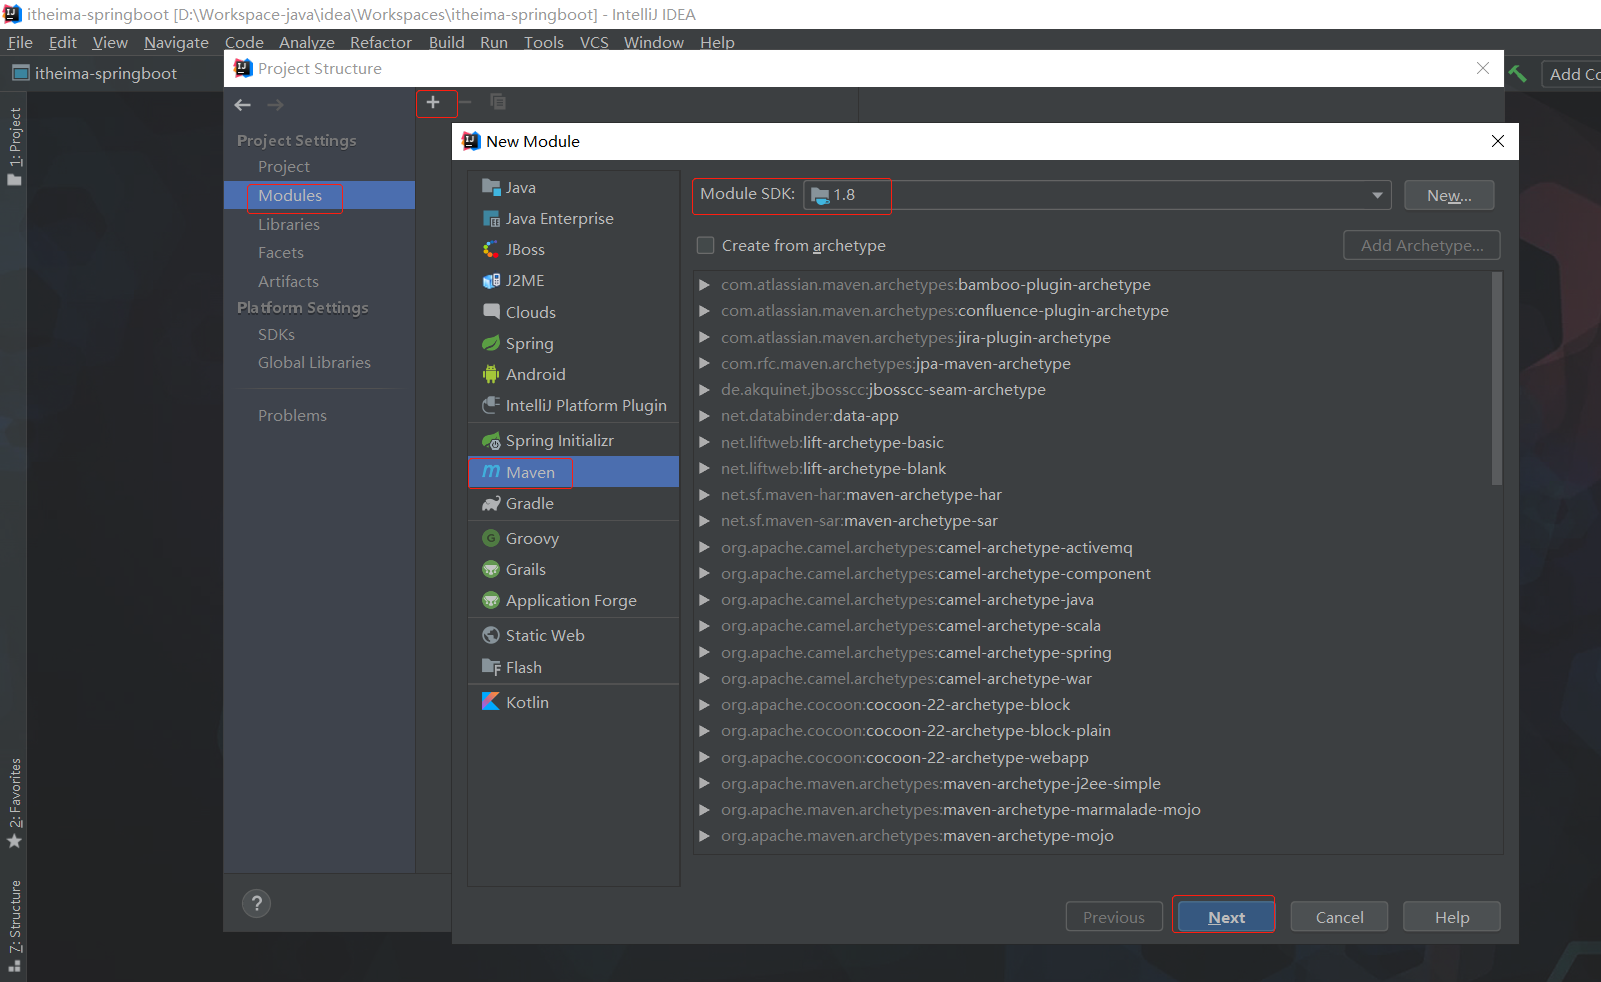Select maven-archetype-mojo archetype row

1092,836
